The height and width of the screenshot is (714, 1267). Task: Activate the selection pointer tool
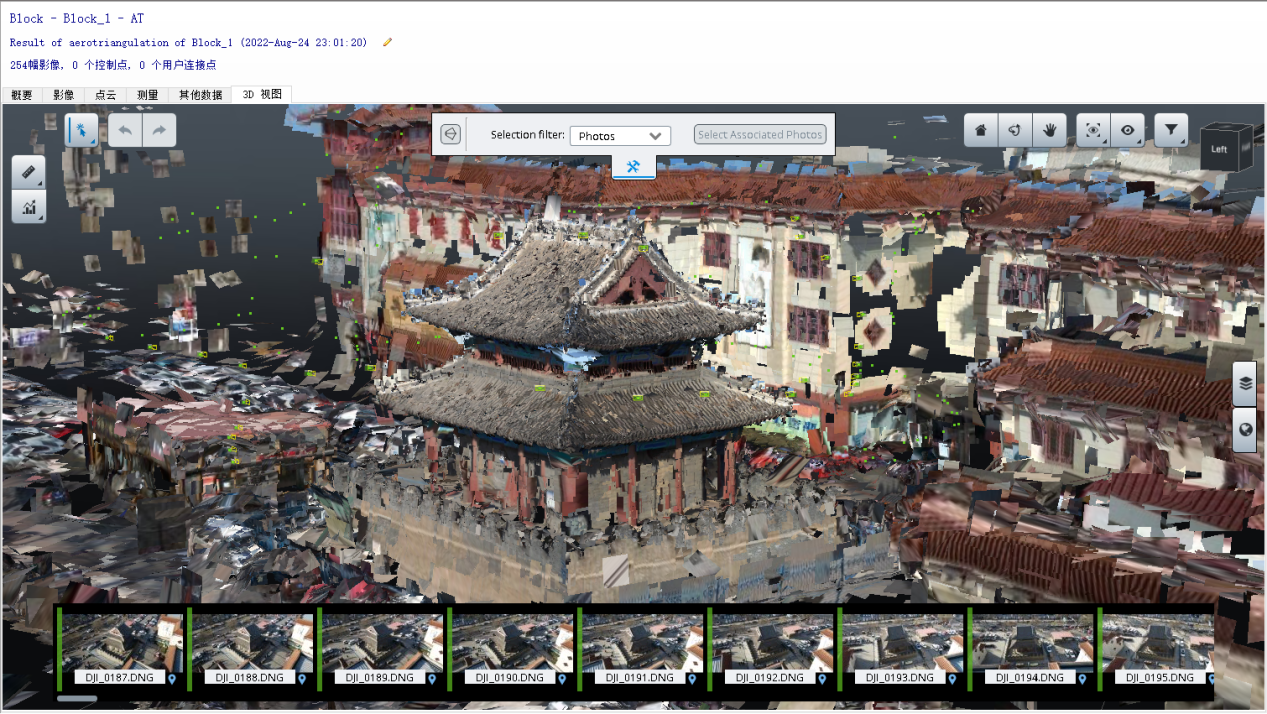(x=82, y=130)
